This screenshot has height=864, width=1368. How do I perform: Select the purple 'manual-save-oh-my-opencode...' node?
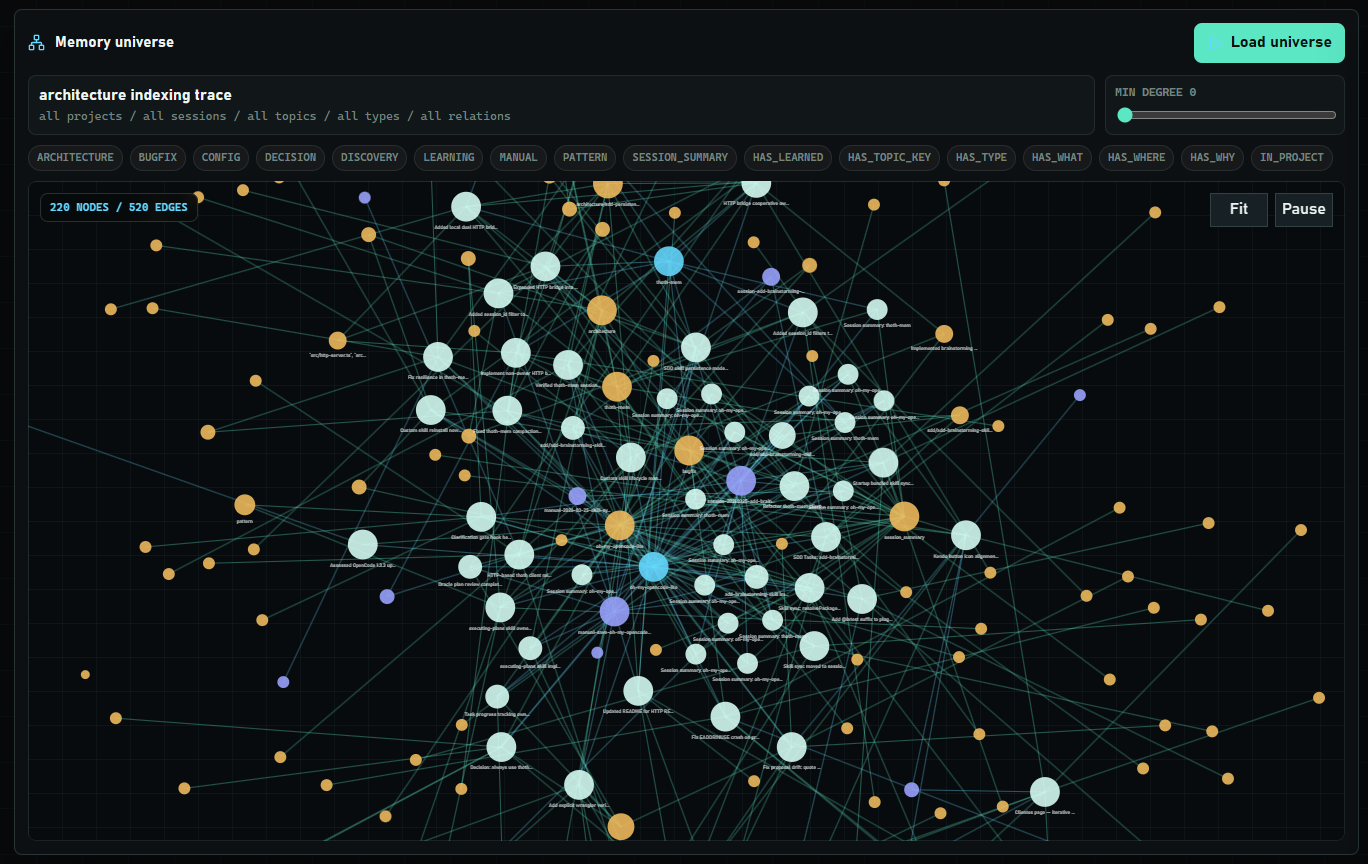tap(615, 612)
